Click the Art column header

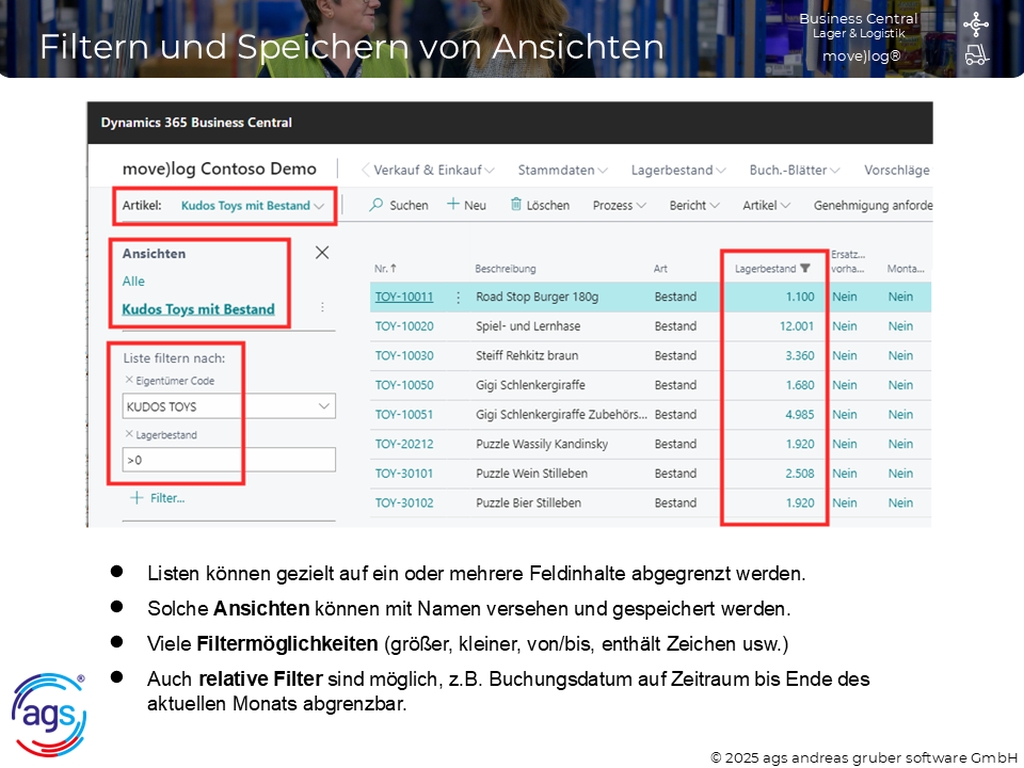[660, 268]
